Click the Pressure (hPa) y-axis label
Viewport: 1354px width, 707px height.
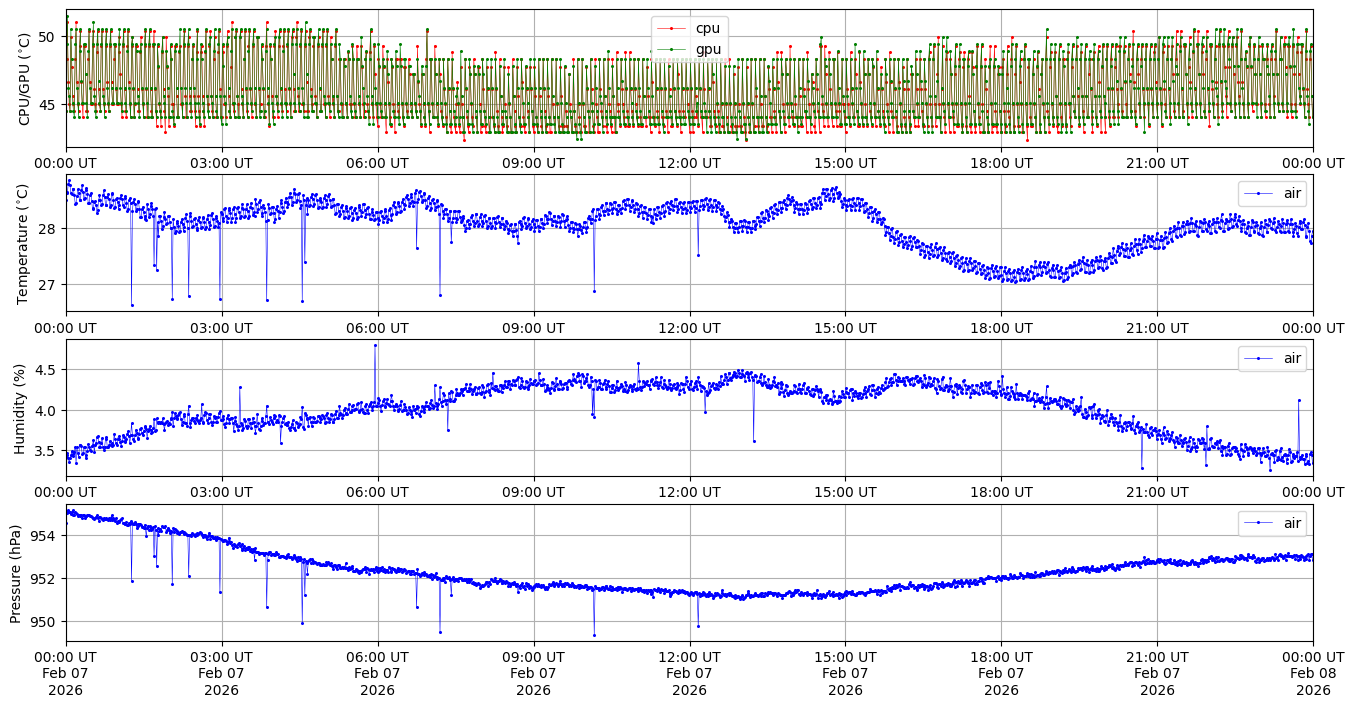[16, 572]
